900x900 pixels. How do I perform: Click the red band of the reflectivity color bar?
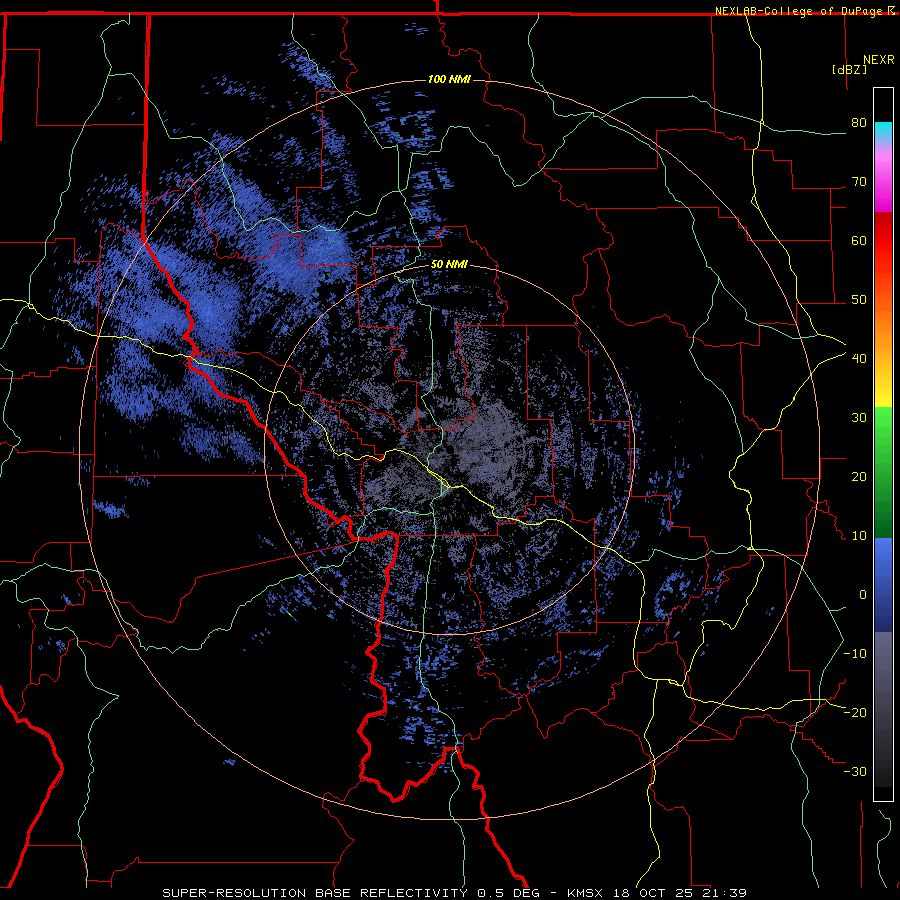tap(883, 250)
